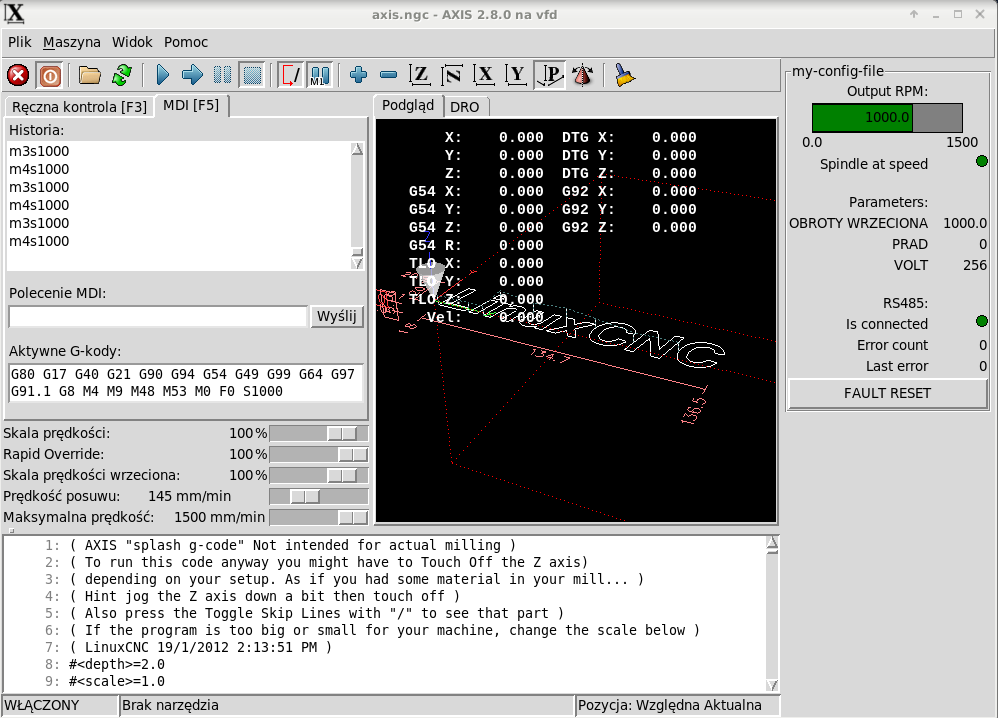
Task: Toggle the rotate view cone icon
Action: click(x=582, y=75)
